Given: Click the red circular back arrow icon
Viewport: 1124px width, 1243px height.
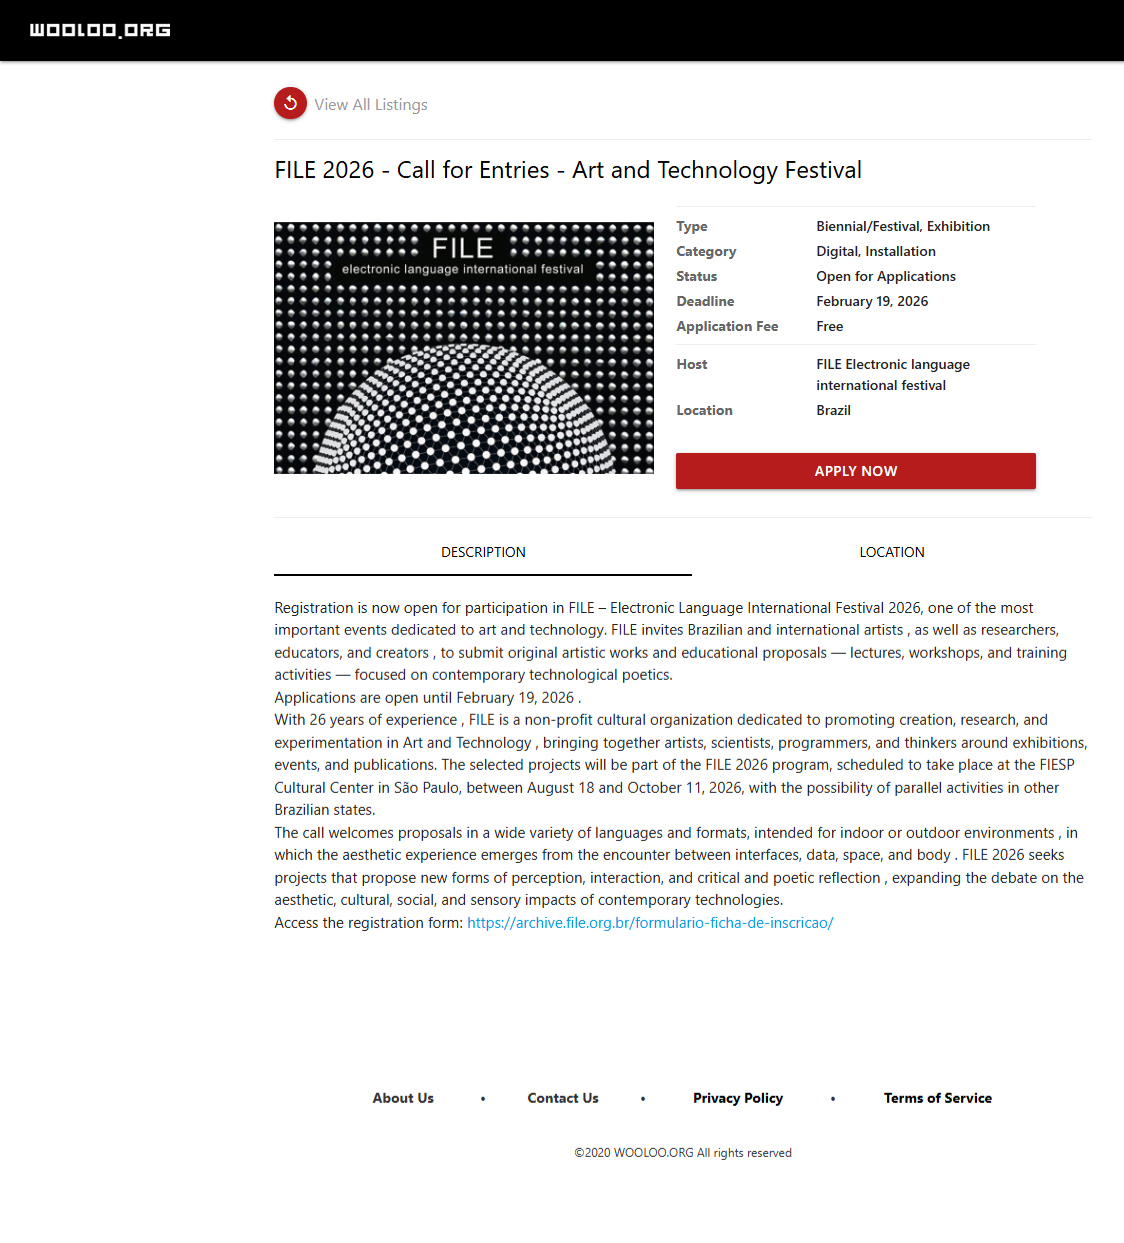Looking at the screenshot, I should pyautogui.click(x=290, y=103).
